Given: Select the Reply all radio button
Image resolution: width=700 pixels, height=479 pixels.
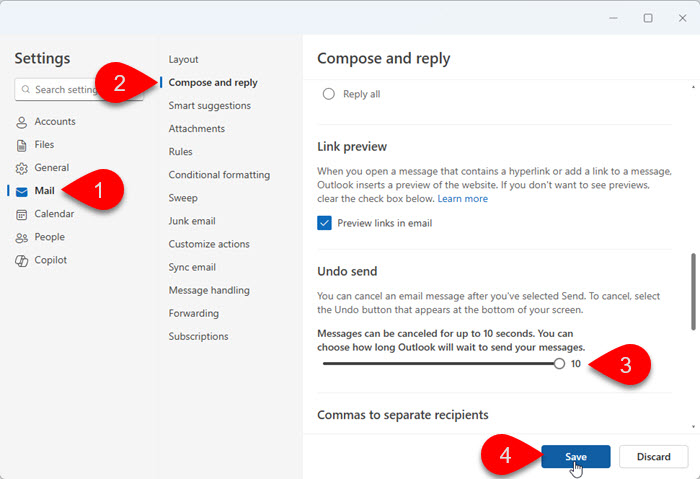Looking at the screenshot, I should point(328,94).
